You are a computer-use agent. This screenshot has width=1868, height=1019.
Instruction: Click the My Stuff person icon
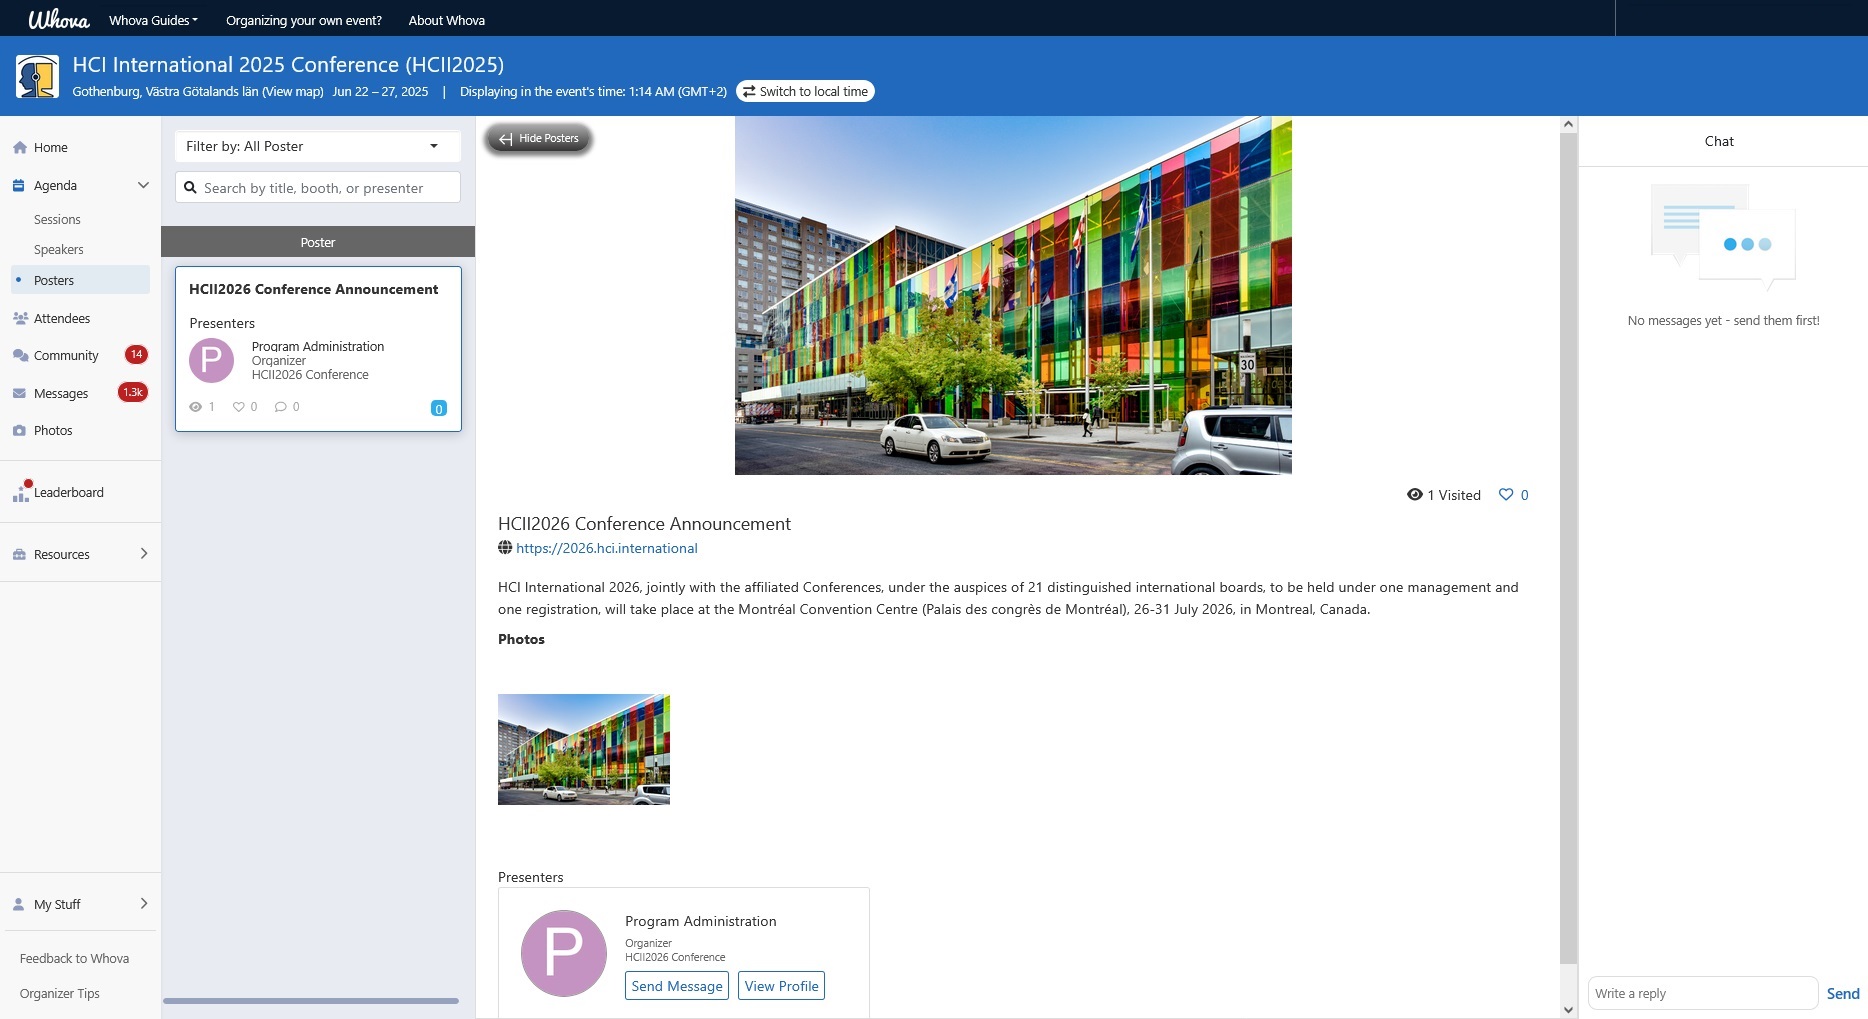[18, 904]
